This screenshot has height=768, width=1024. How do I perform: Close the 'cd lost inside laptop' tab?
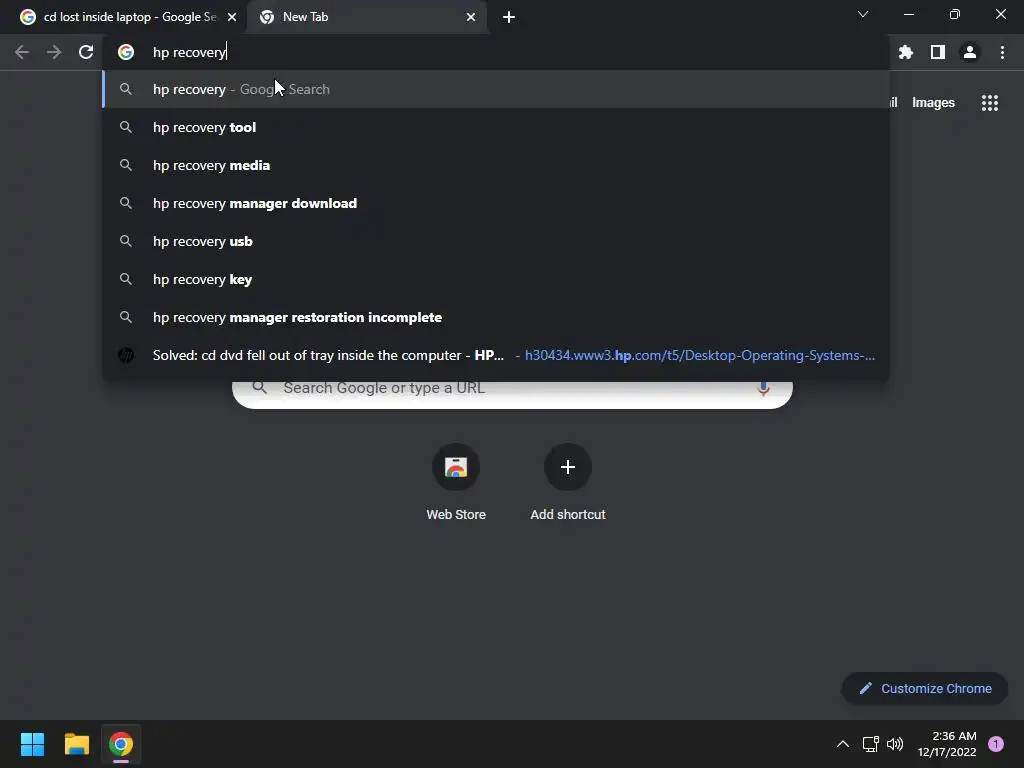coord(232,17)
